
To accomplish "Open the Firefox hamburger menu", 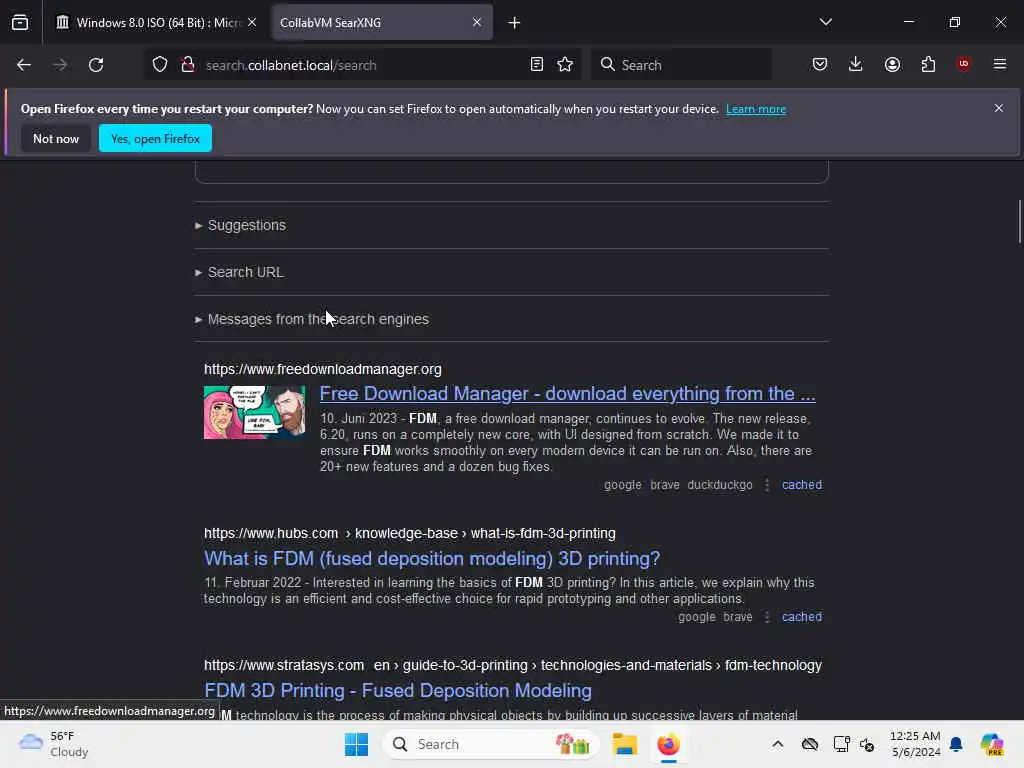I will pos(1000,64).
